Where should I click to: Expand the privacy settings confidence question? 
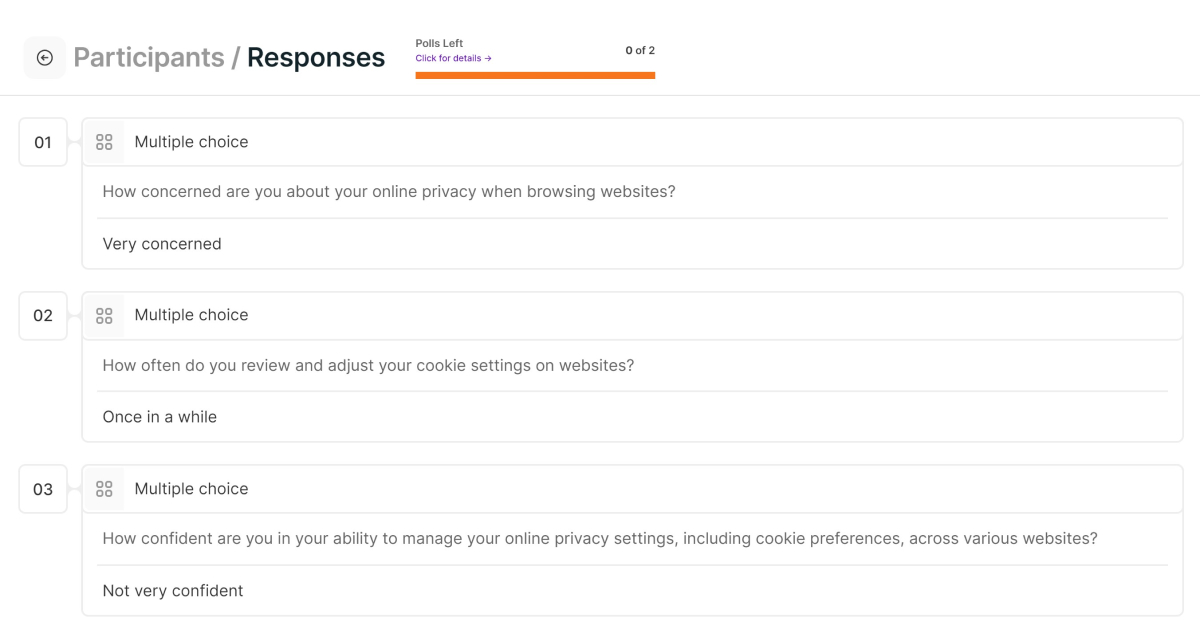tap(599, 538)
